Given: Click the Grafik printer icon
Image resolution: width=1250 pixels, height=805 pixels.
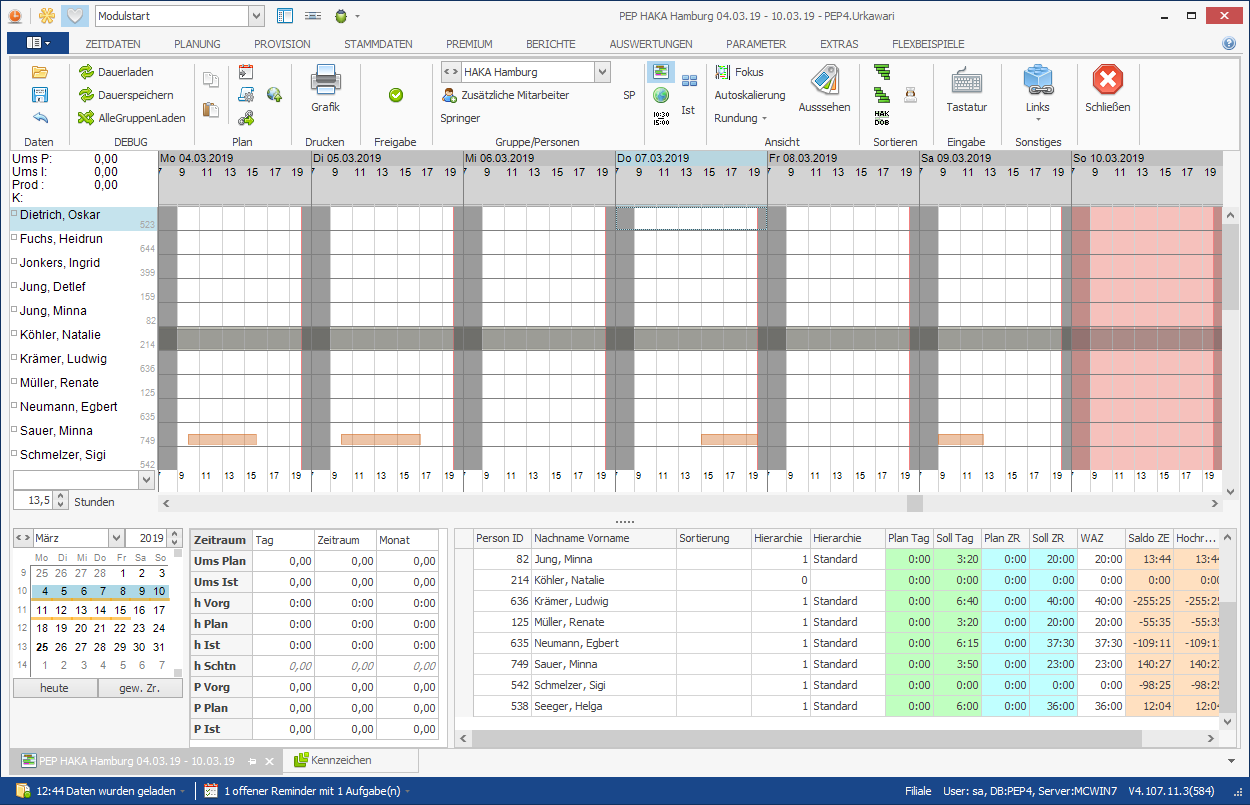Looking at the screenshot, I should (x=325, y=80).
